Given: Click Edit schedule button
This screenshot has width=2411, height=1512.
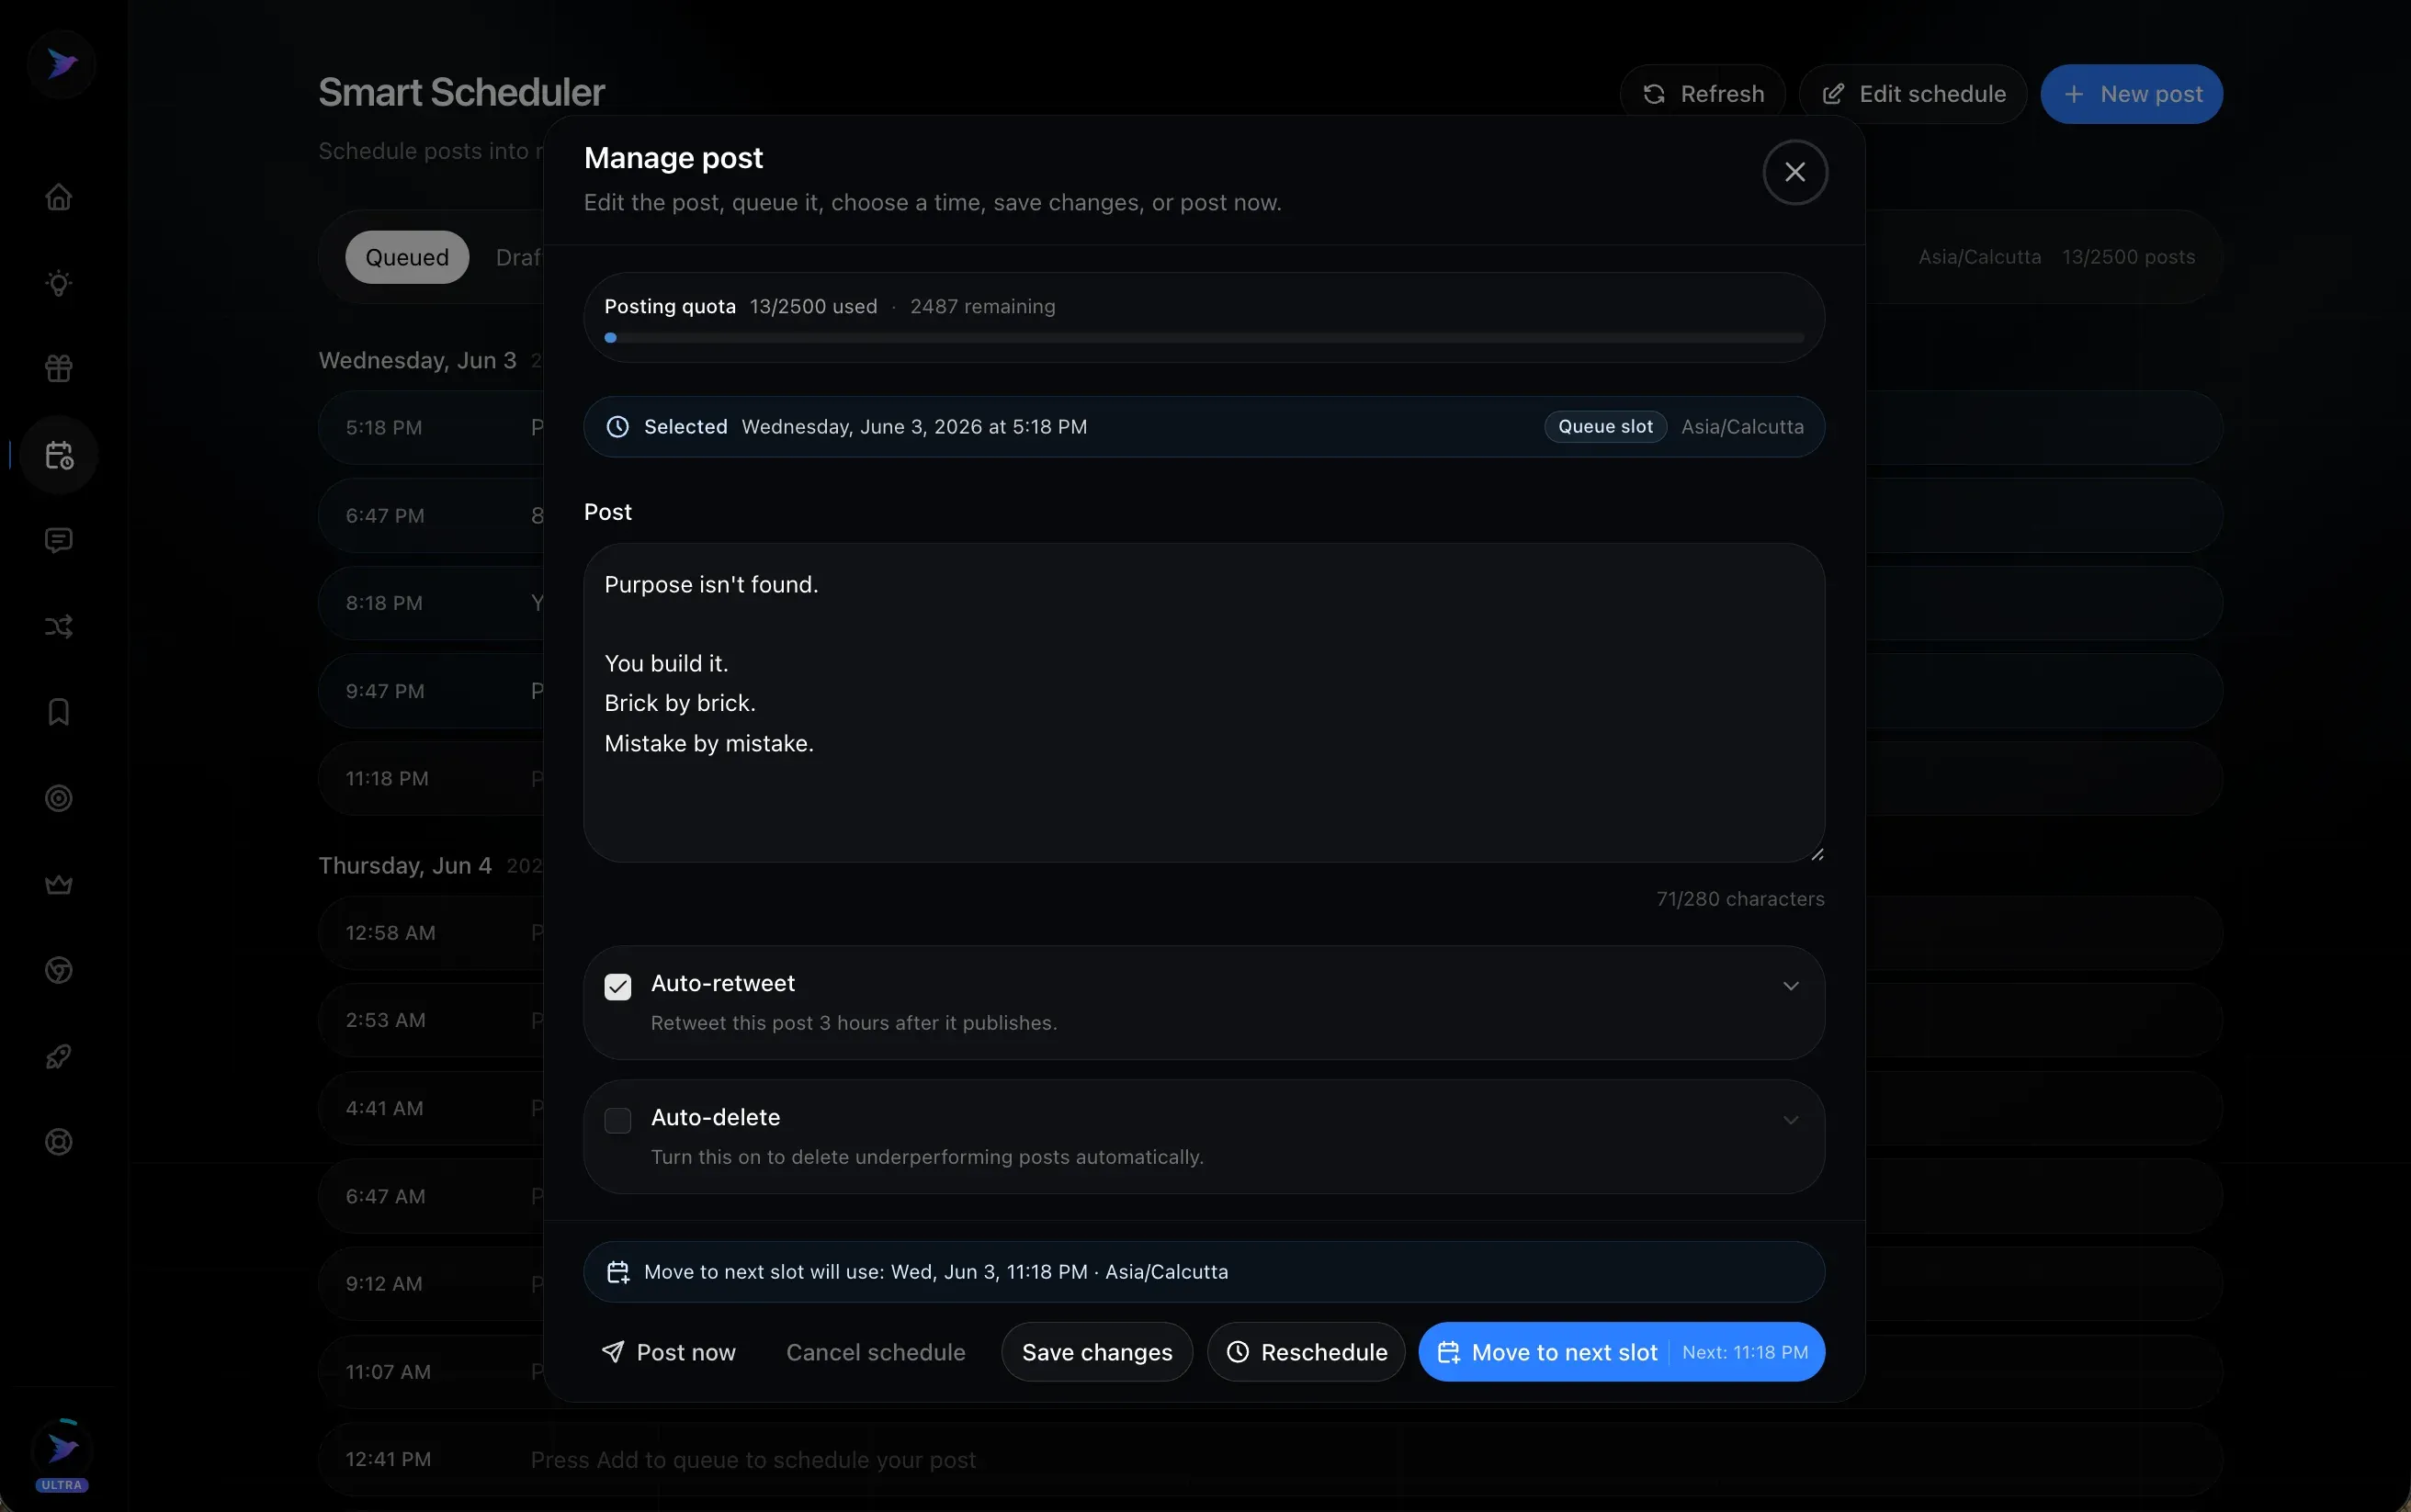Looking at the screenshot, I should point(1913,94).
